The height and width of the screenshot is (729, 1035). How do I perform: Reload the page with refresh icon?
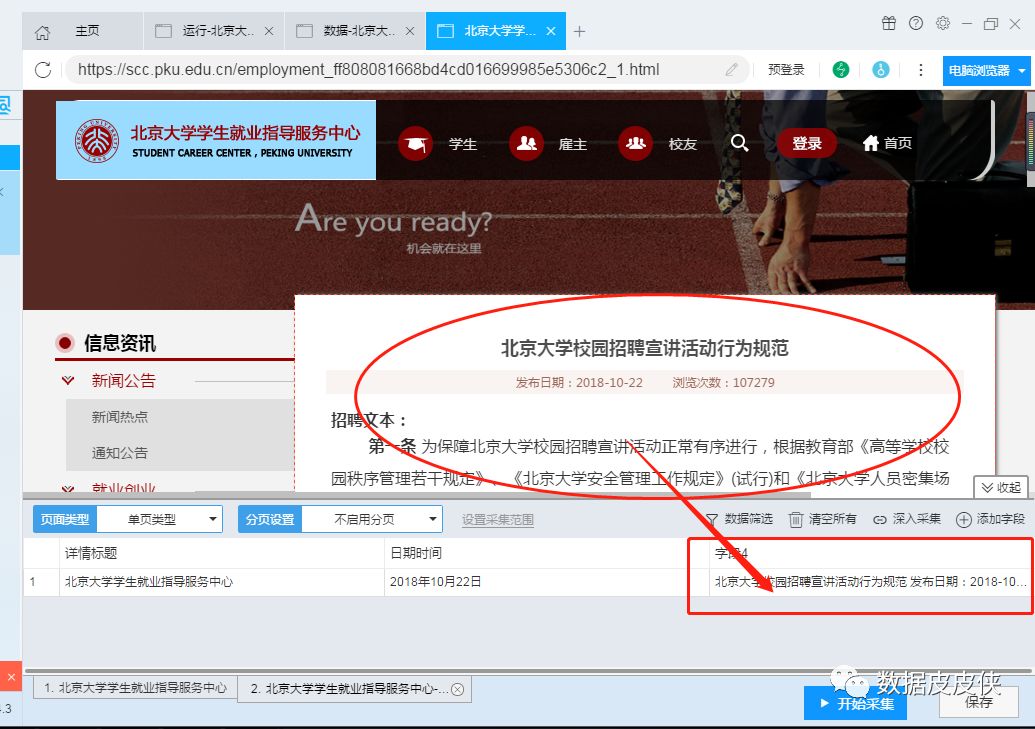43,69
